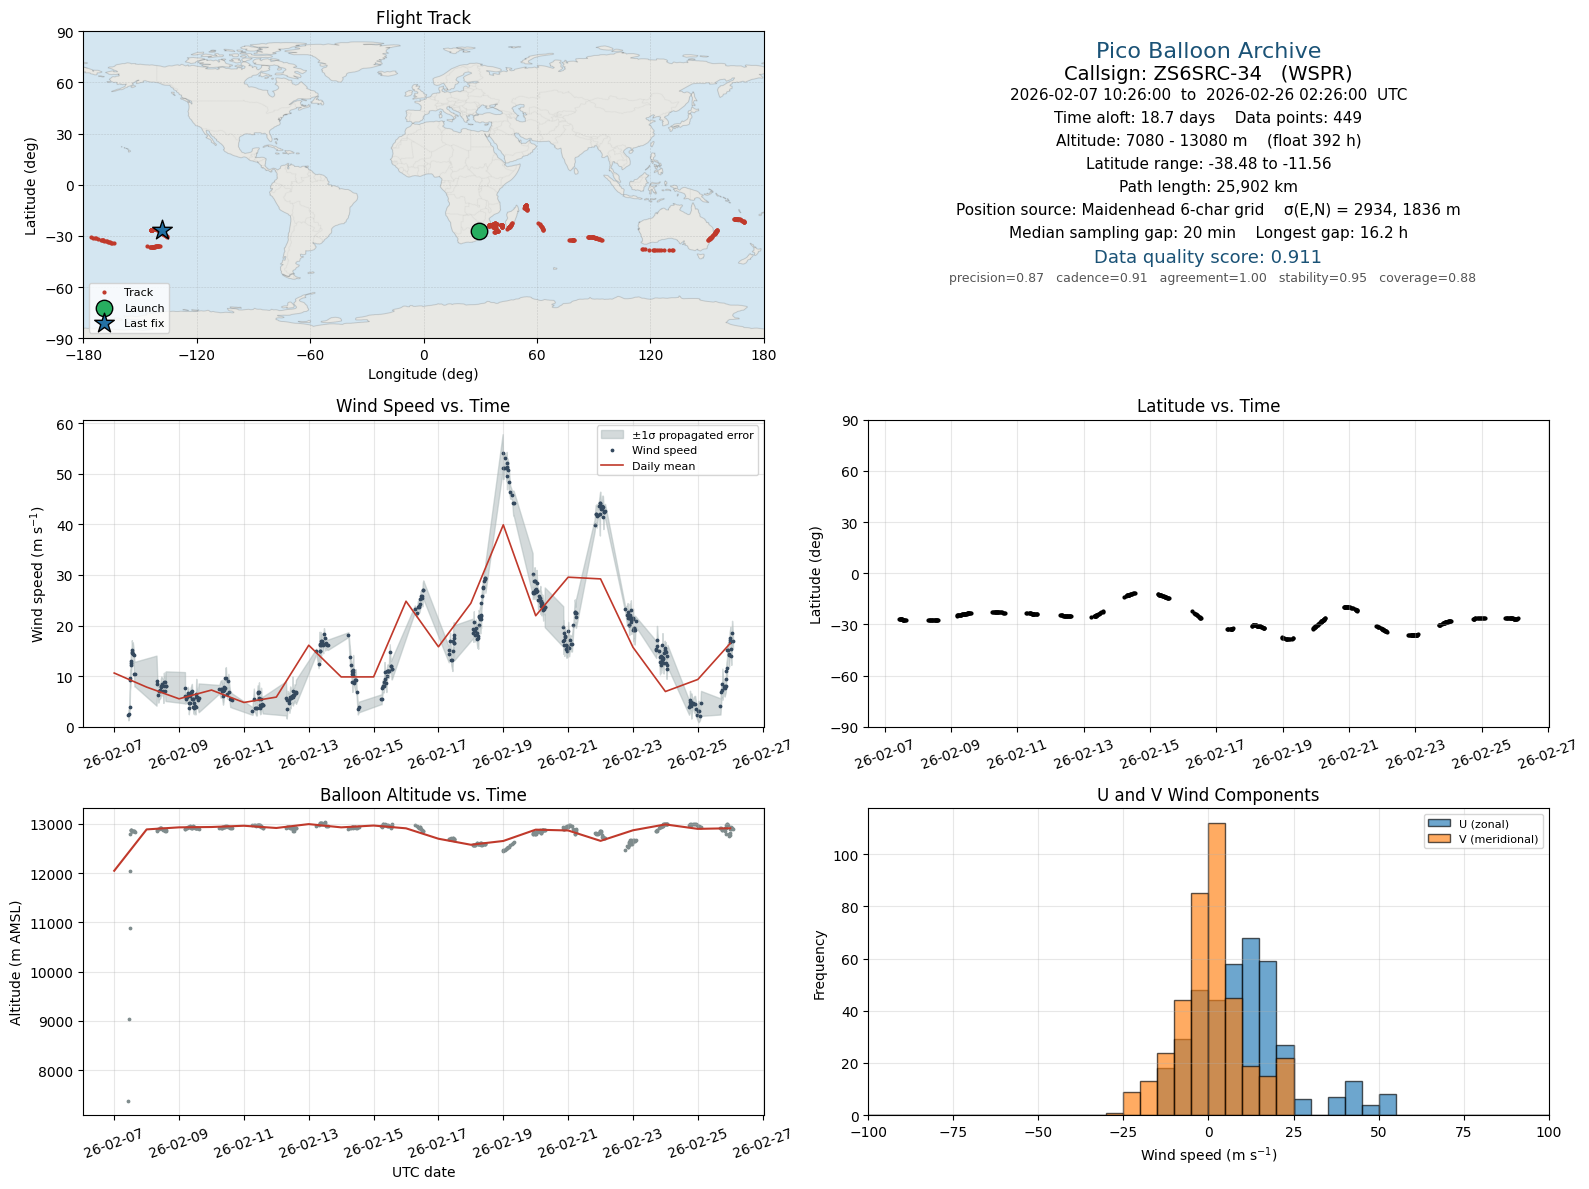Screen dimensions: 1589x1189
Task: Pick the orange V (meridional) legend swatch
Action: click(x=1439, y=839)
